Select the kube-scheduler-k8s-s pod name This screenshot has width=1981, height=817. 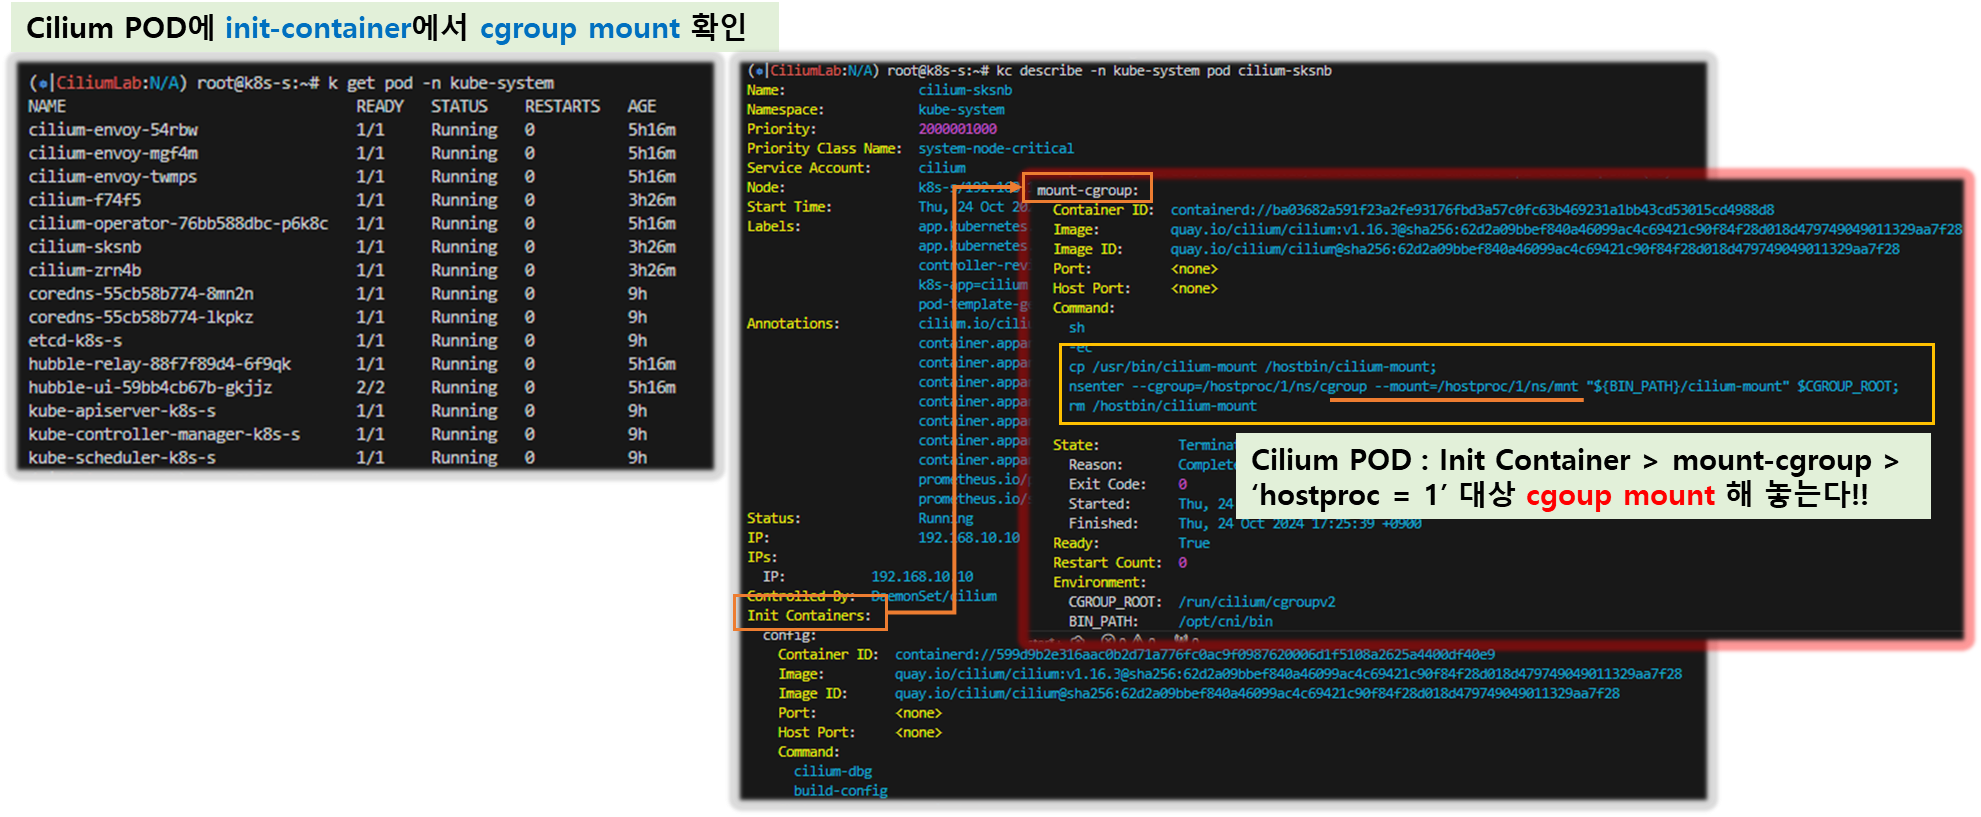pyautogui.click(x=122, y=458)
